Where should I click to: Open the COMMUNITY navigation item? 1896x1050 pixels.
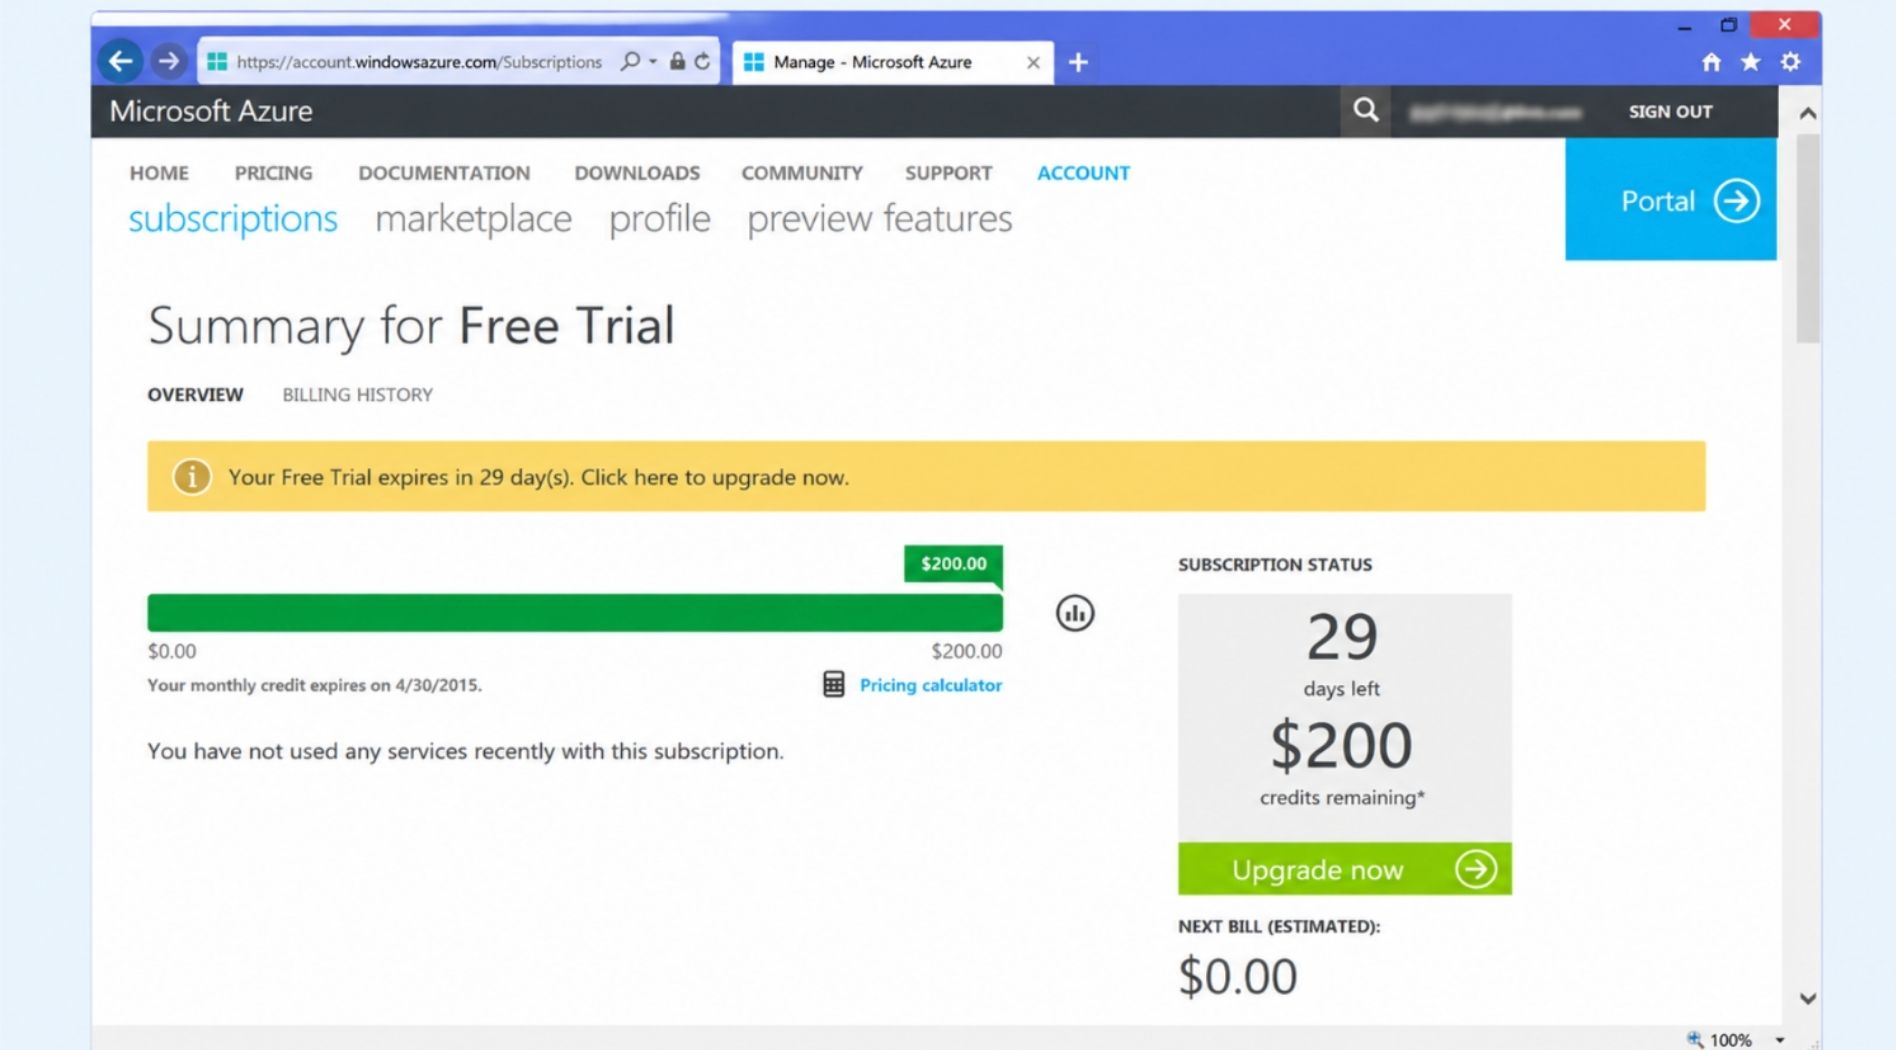[802, 173]
